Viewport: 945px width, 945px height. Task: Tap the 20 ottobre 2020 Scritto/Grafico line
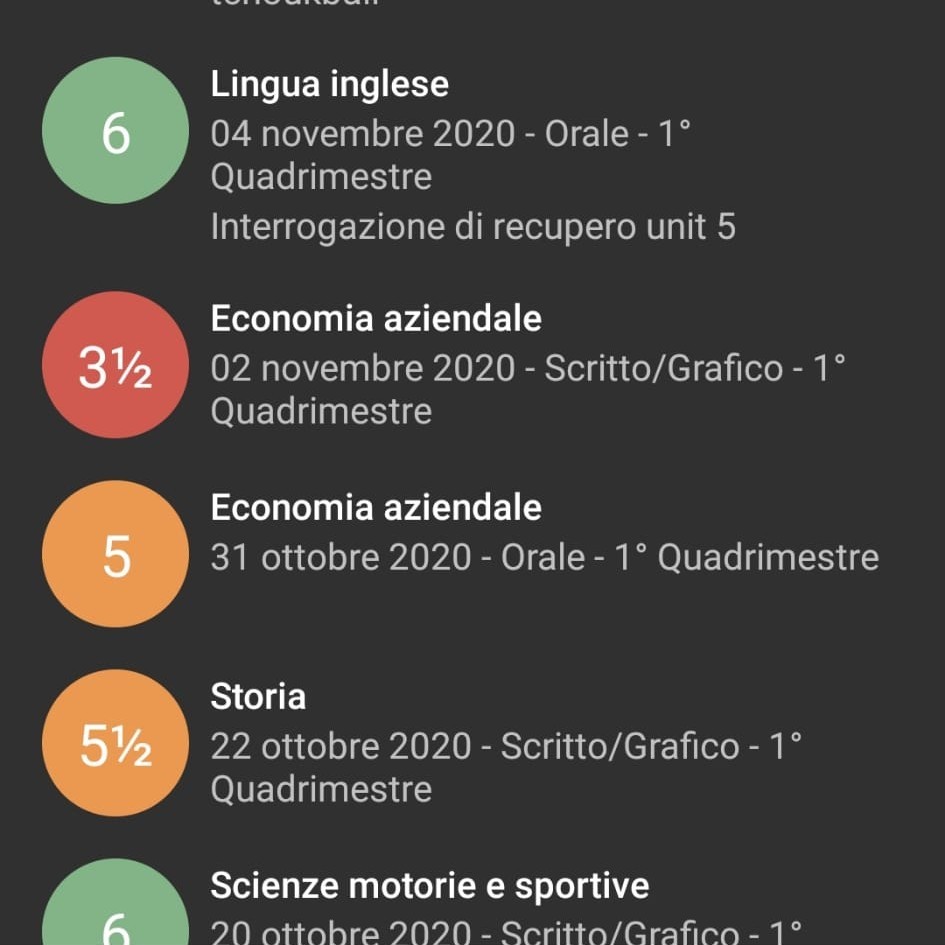[x=506, y=931]
